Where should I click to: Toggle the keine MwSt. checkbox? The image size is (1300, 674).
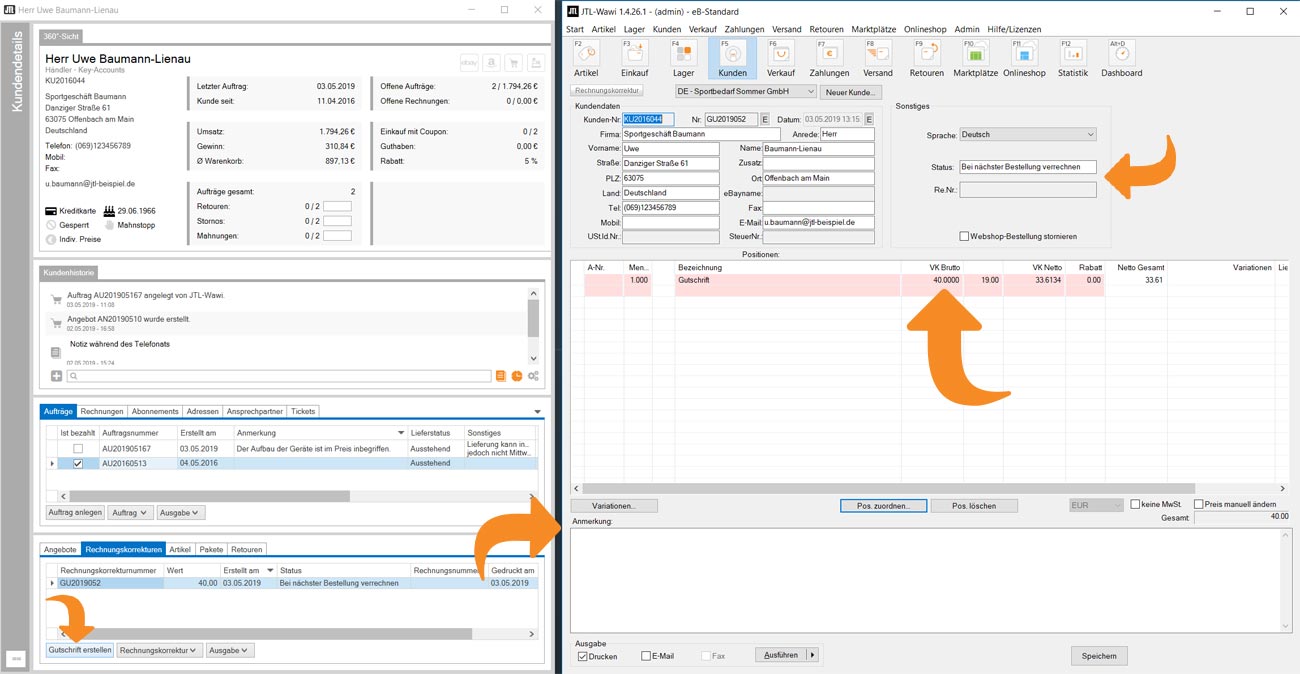[1135, 505]
